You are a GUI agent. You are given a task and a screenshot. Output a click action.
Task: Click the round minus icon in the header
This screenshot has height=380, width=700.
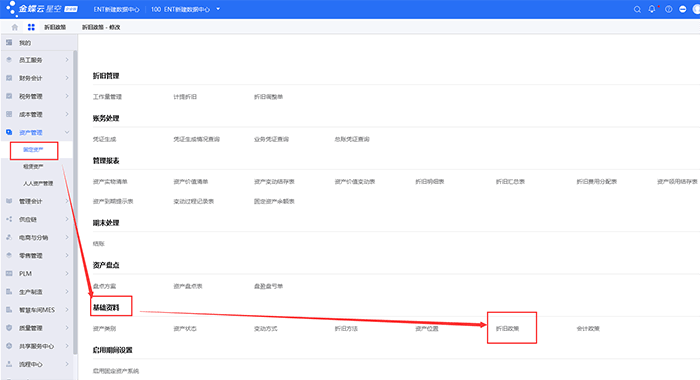pos(683,9)
